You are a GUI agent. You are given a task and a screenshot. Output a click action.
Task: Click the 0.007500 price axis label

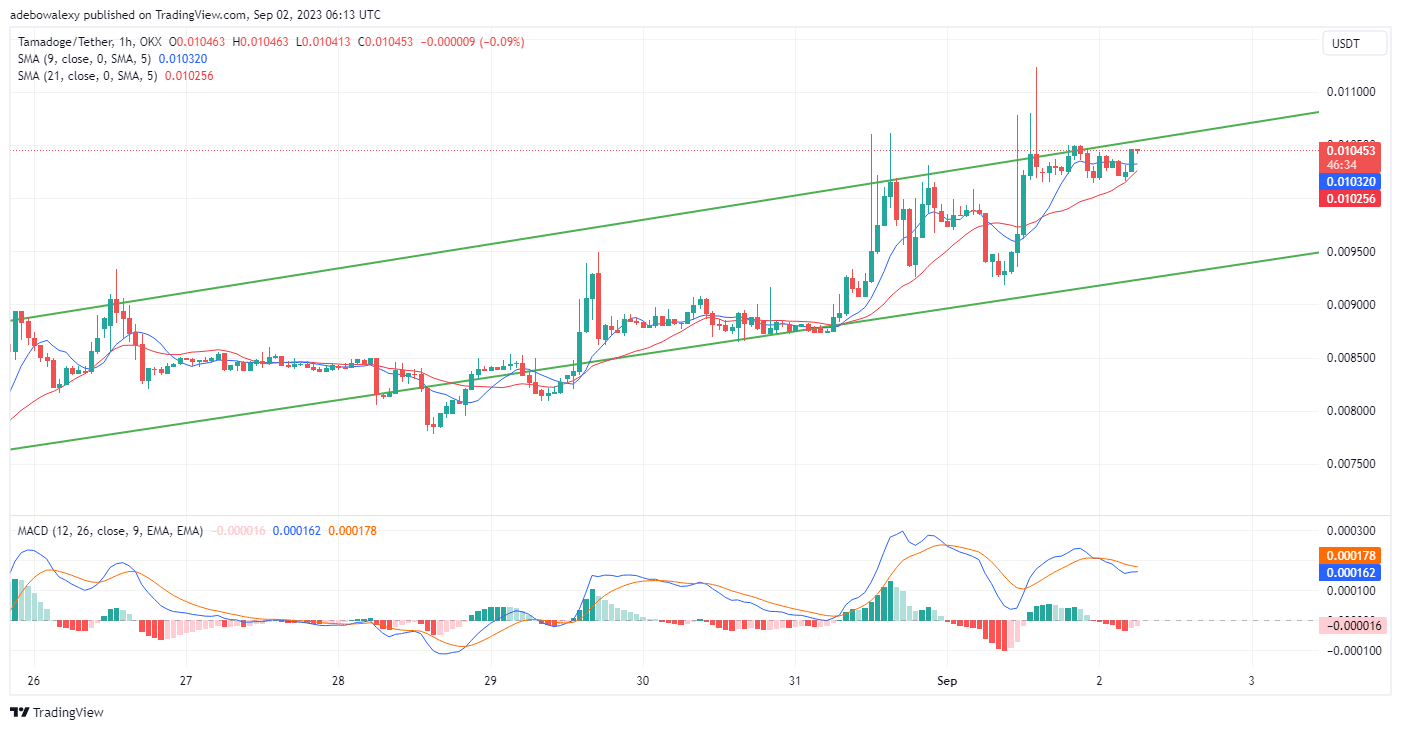click(x=1352, y=464)
